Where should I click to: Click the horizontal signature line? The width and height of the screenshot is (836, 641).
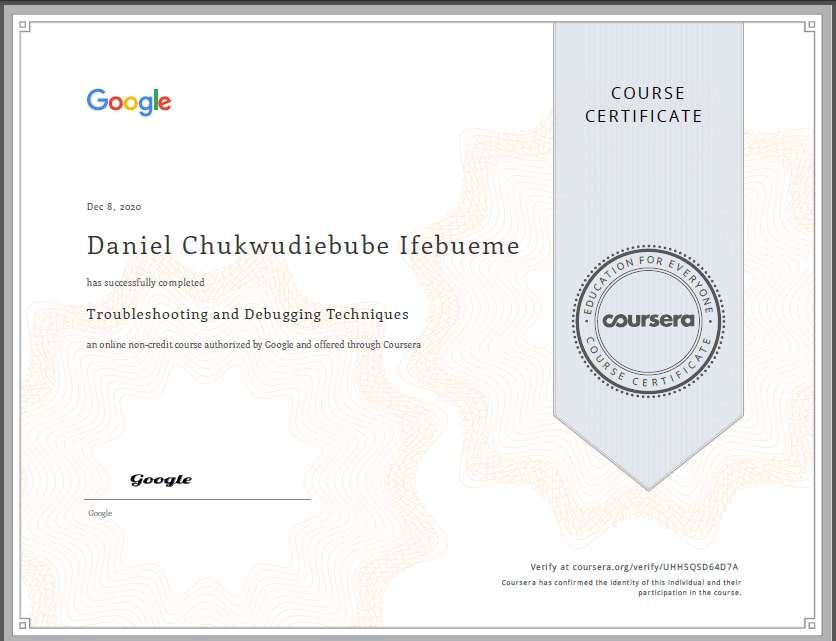point(199,499)
